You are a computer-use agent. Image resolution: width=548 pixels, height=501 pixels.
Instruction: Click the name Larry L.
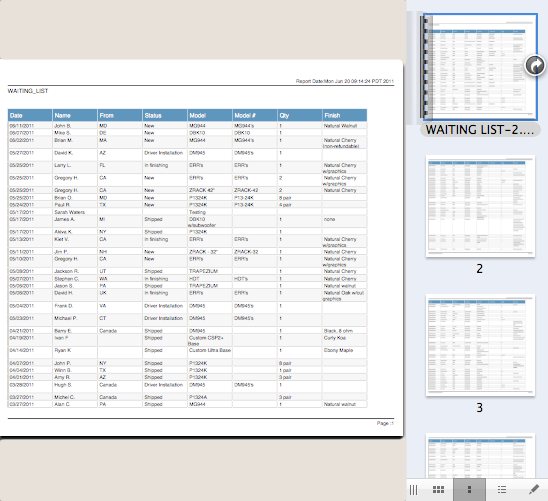pos(63,165)
